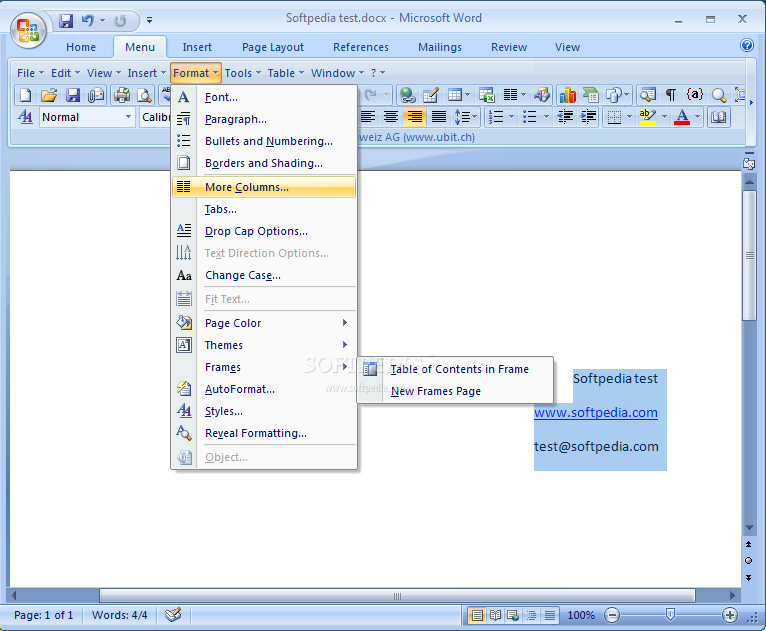This screenshot has height=631, width=766.
Task: Open Word Help question mark icon
Action: pos(747,45)
